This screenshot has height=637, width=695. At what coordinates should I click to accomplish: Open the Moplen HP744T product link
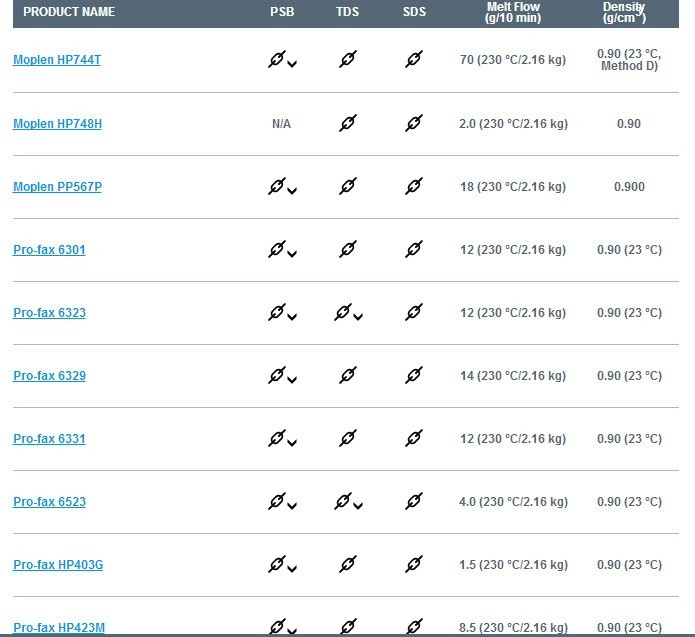pyautogui.click(x=57, y=60)
